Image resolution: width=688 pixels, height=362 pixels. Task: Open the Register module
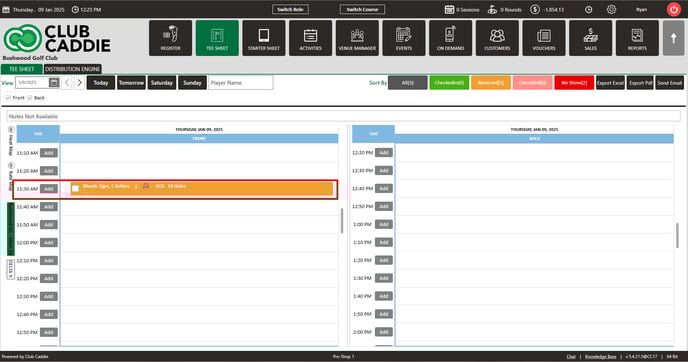click(170, 38)
